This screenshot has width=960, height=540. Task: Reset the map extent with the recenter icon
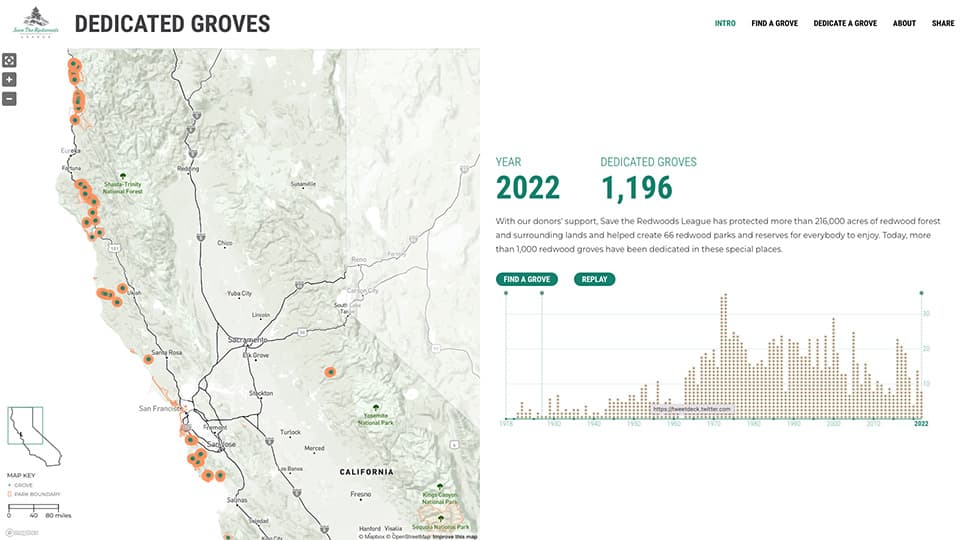9,60
